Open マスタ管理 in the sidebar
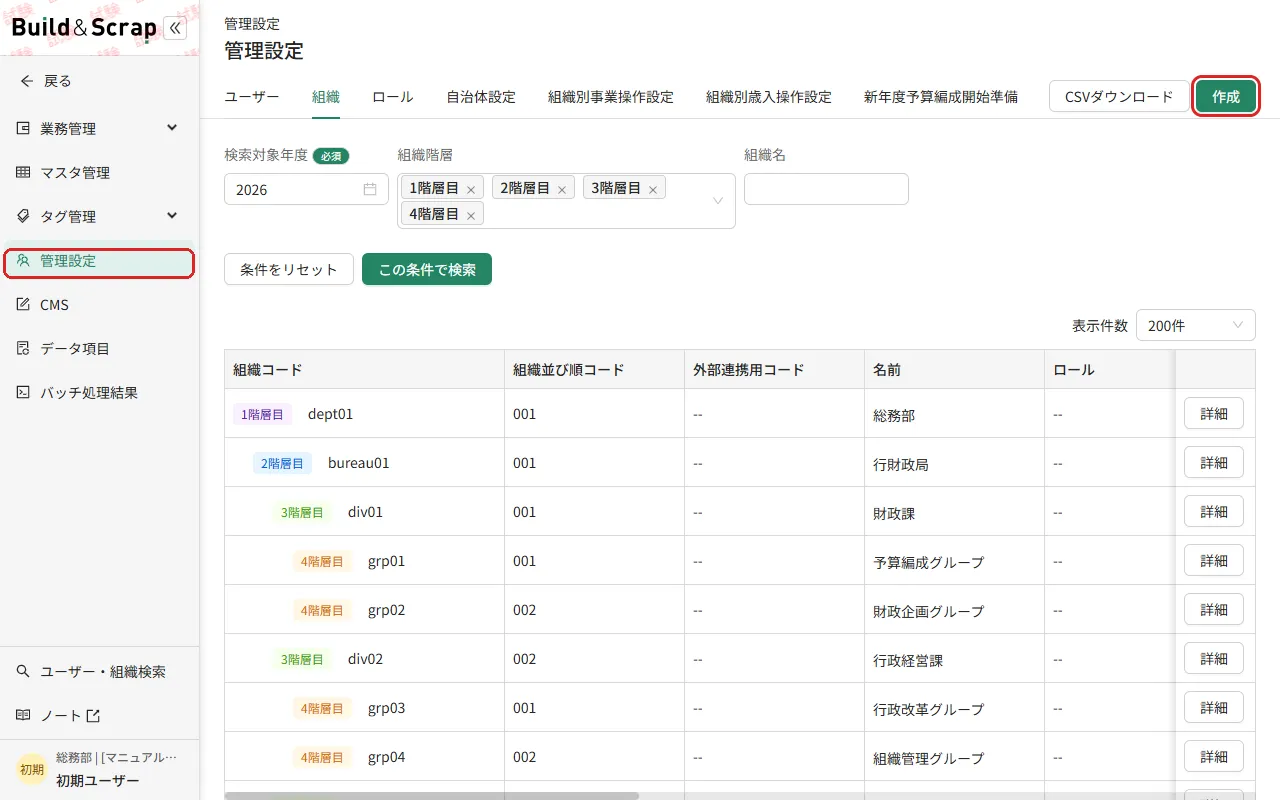The height and width of the screenshot is (800, 1280). coord(98,173)
